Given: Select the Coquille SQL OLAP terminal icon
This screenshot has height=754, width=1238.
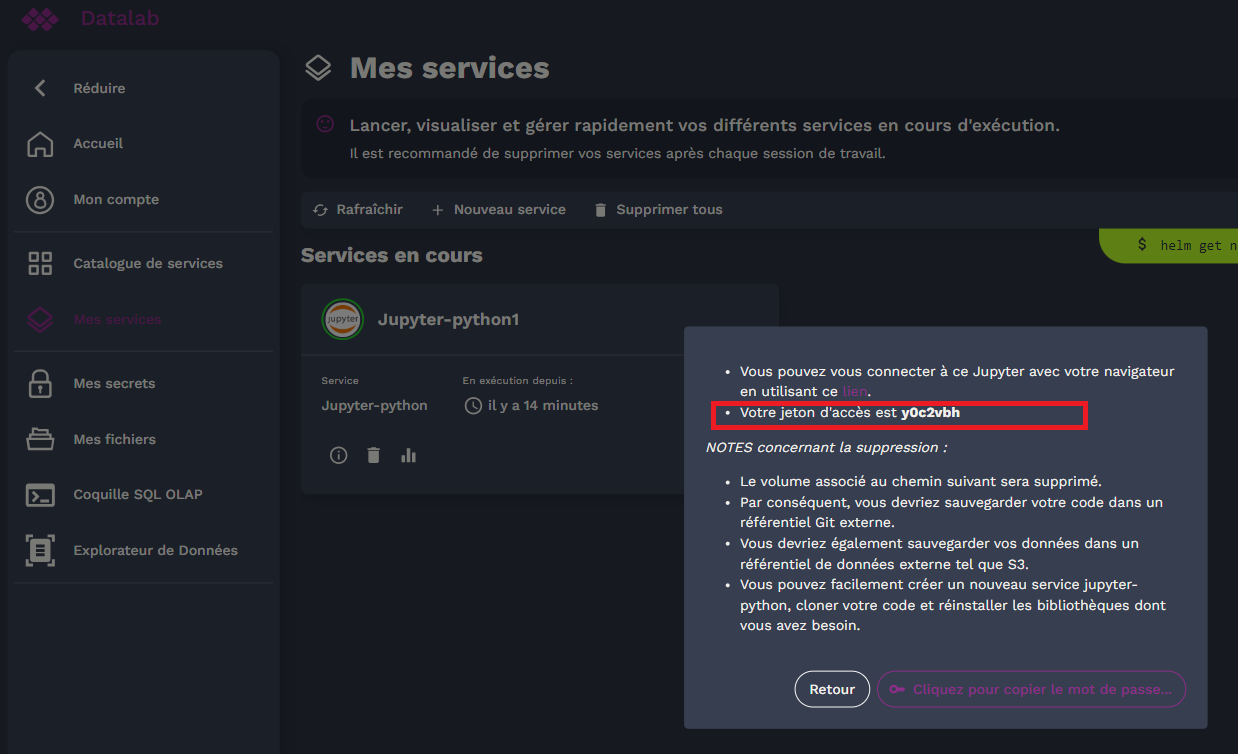Looking at the screenshot, I should (x=38, y=494).
